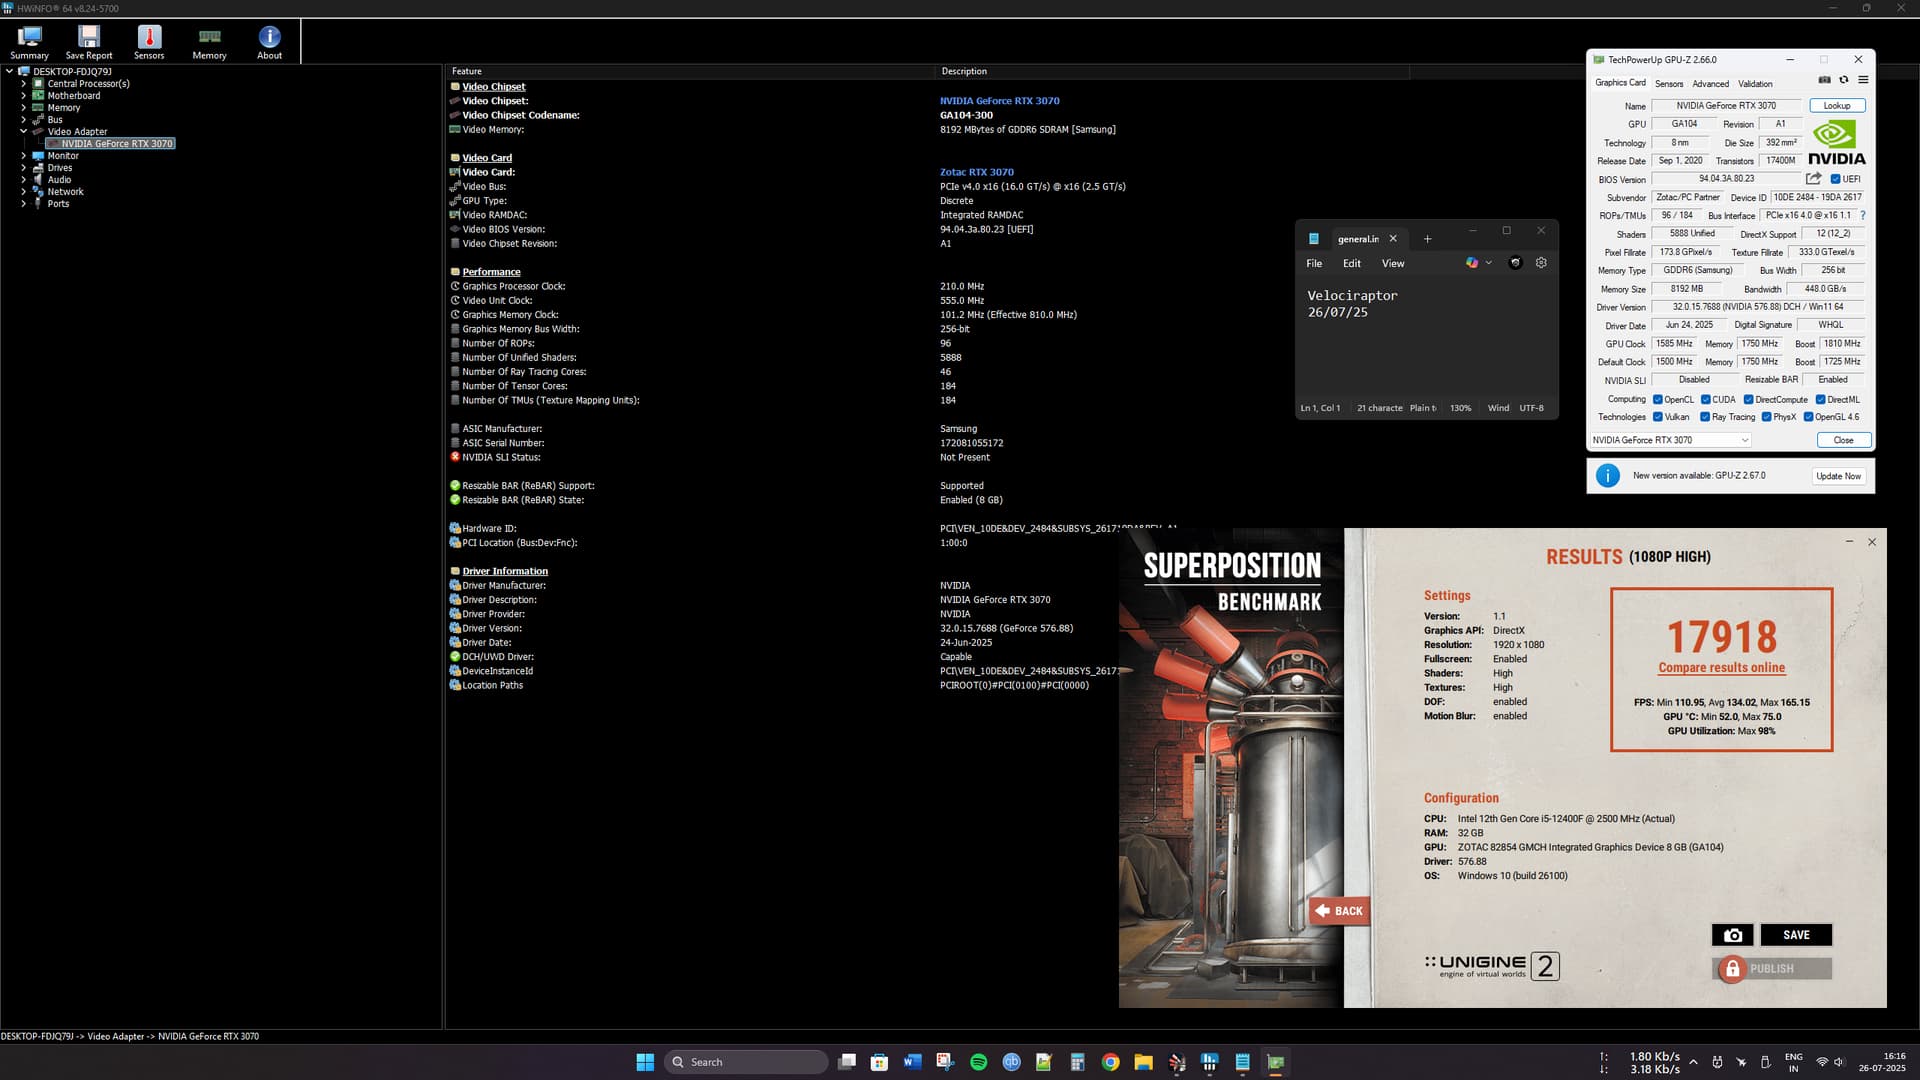Switch to the Advanced tab in GPU-Z

coord(1710,84)
